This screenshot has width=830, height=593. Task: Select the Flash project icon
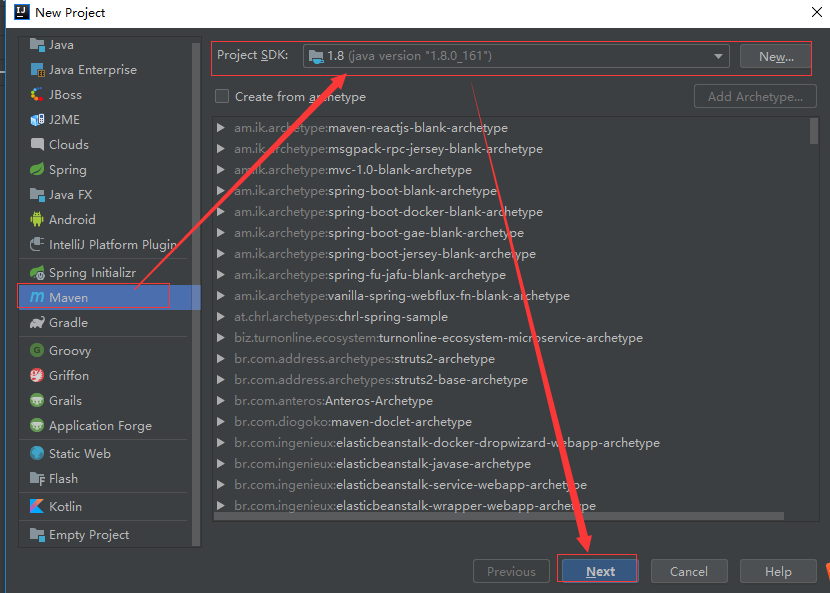click(x=37, y=479)
